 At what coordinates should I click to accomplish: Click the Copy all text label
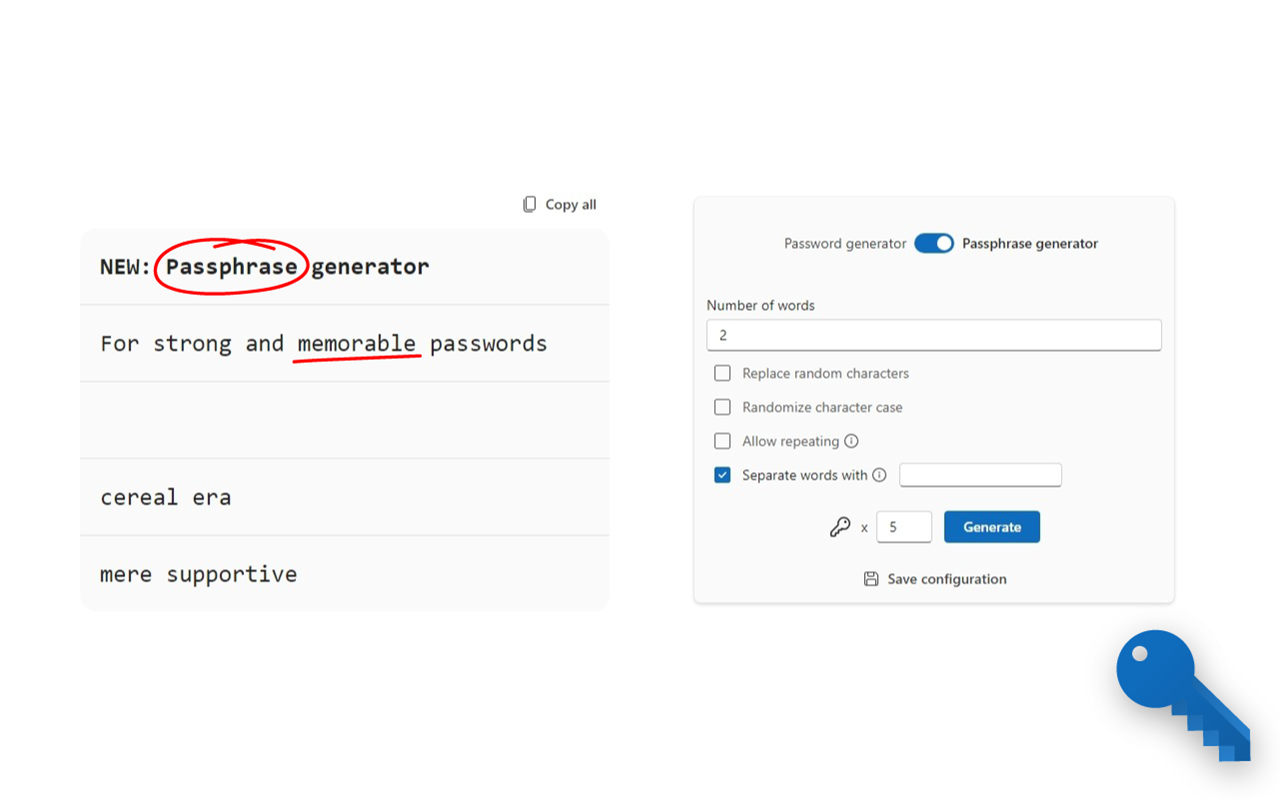pyautogui.click(x=571, y=204)
